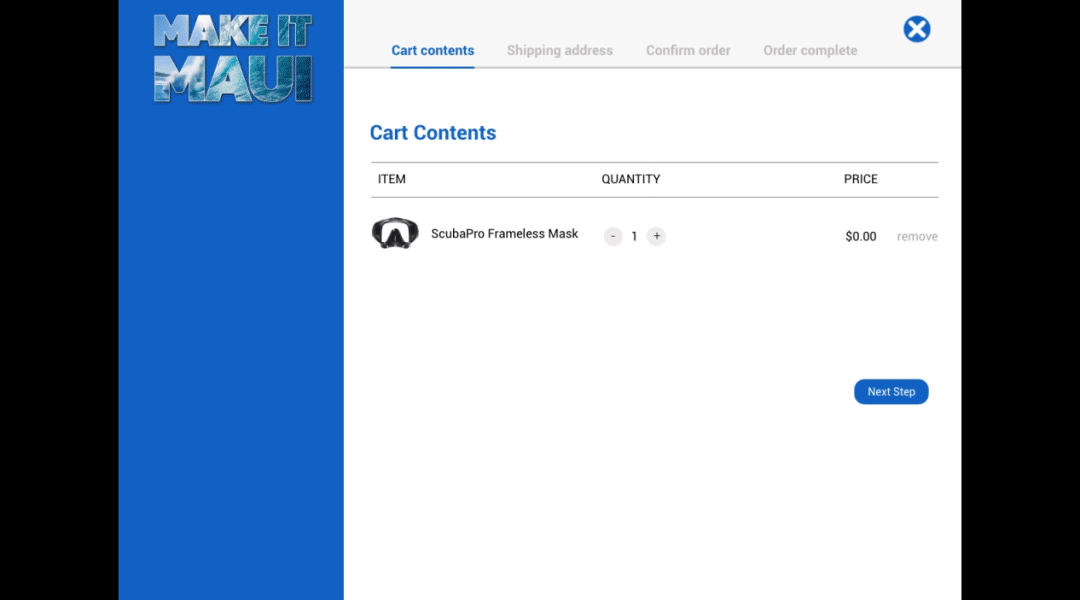Close the cart with the X icon

click(916, 29)
